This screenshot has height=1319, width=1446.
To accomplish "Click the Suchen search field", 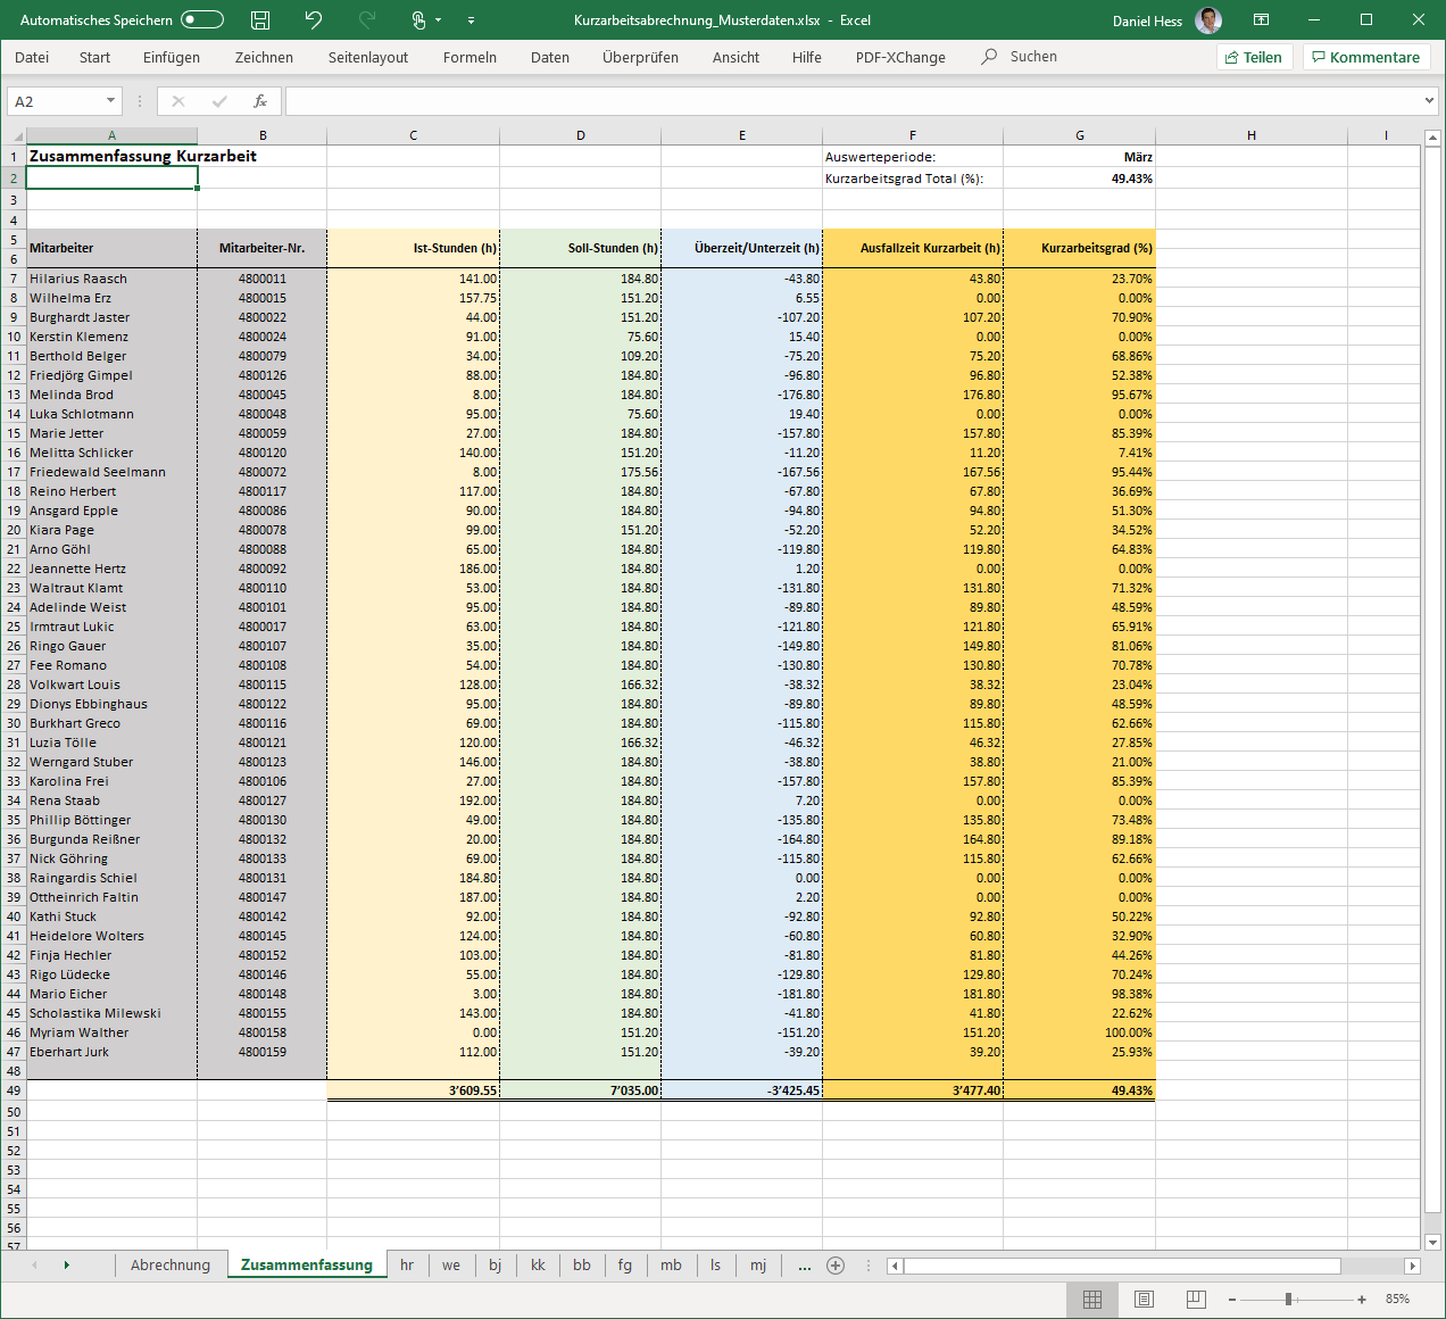I will pos(1032,57).
